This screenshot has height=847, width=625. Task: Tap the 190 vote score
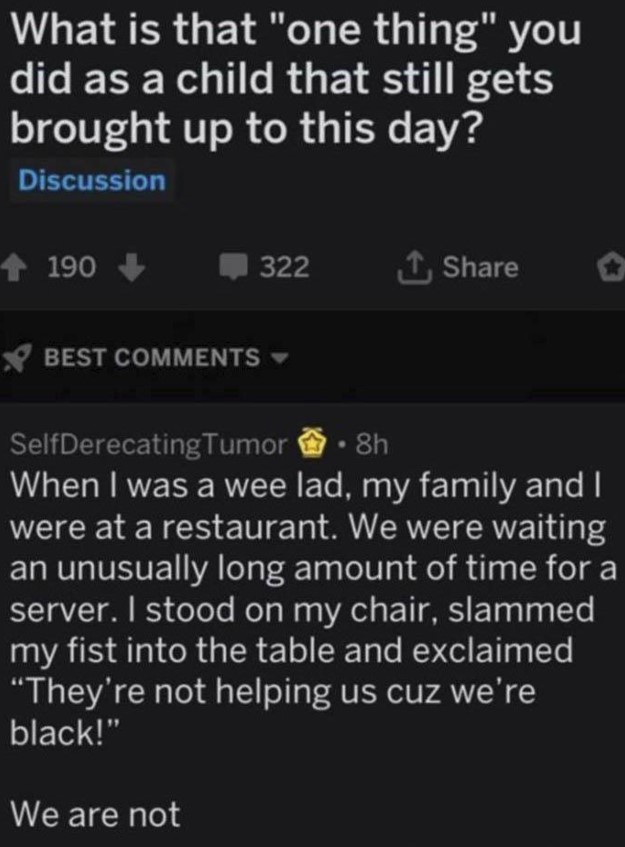point(72,268)
